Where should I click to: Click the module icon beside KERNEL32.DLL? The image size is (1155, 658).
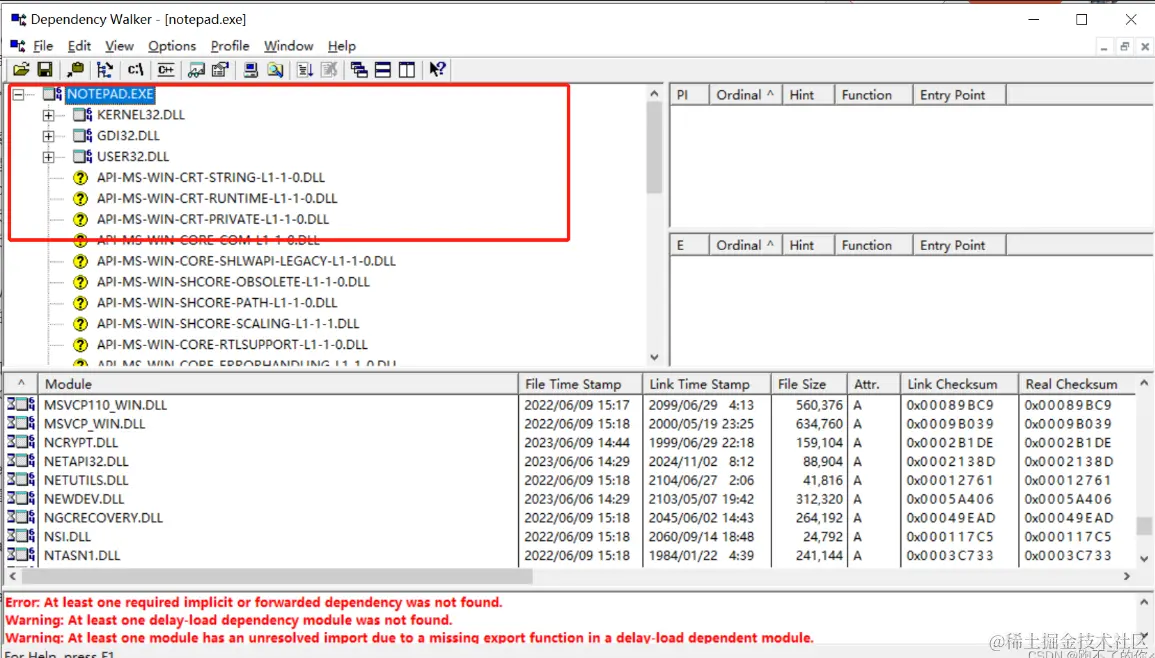pyautogui.click(x=80, y=115)
